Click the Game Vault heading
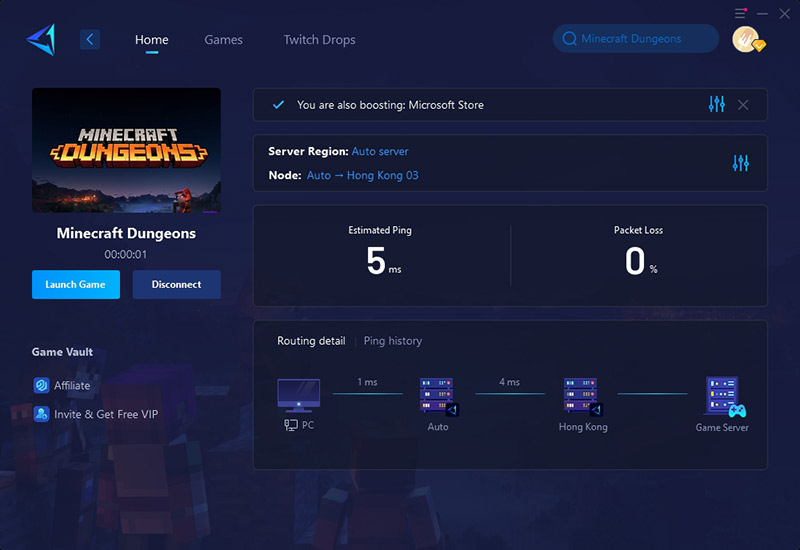This screenshot has height=550, width=800. [62, 352]
